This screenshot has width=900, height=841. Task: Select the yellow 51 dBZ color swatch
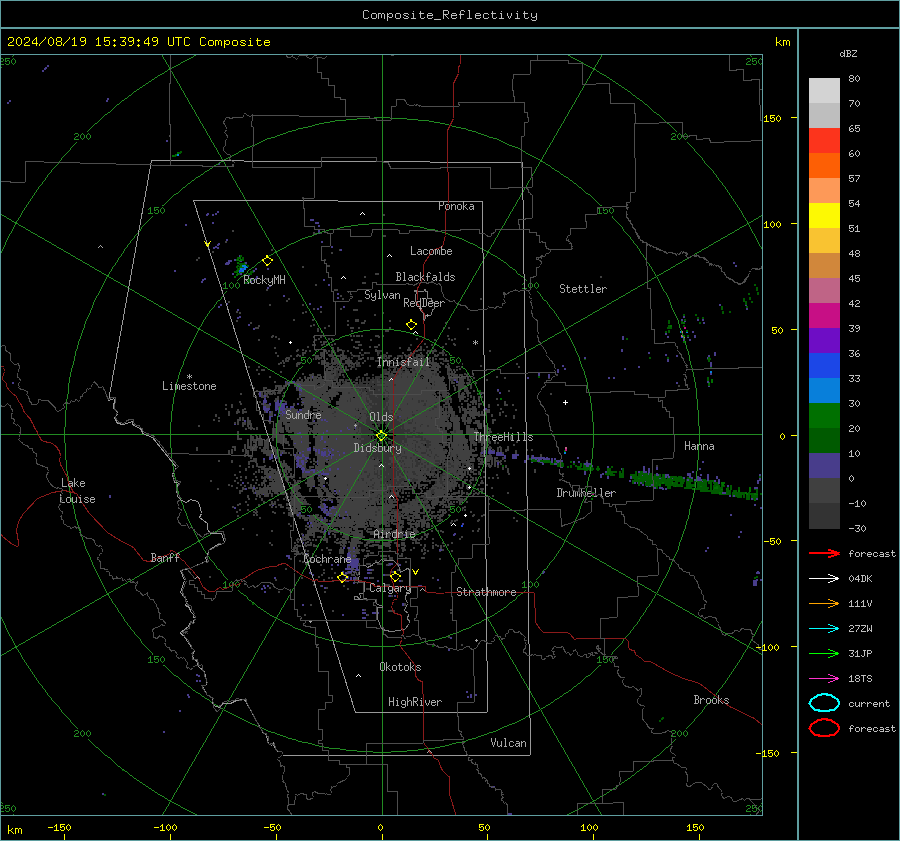(824, 215)
